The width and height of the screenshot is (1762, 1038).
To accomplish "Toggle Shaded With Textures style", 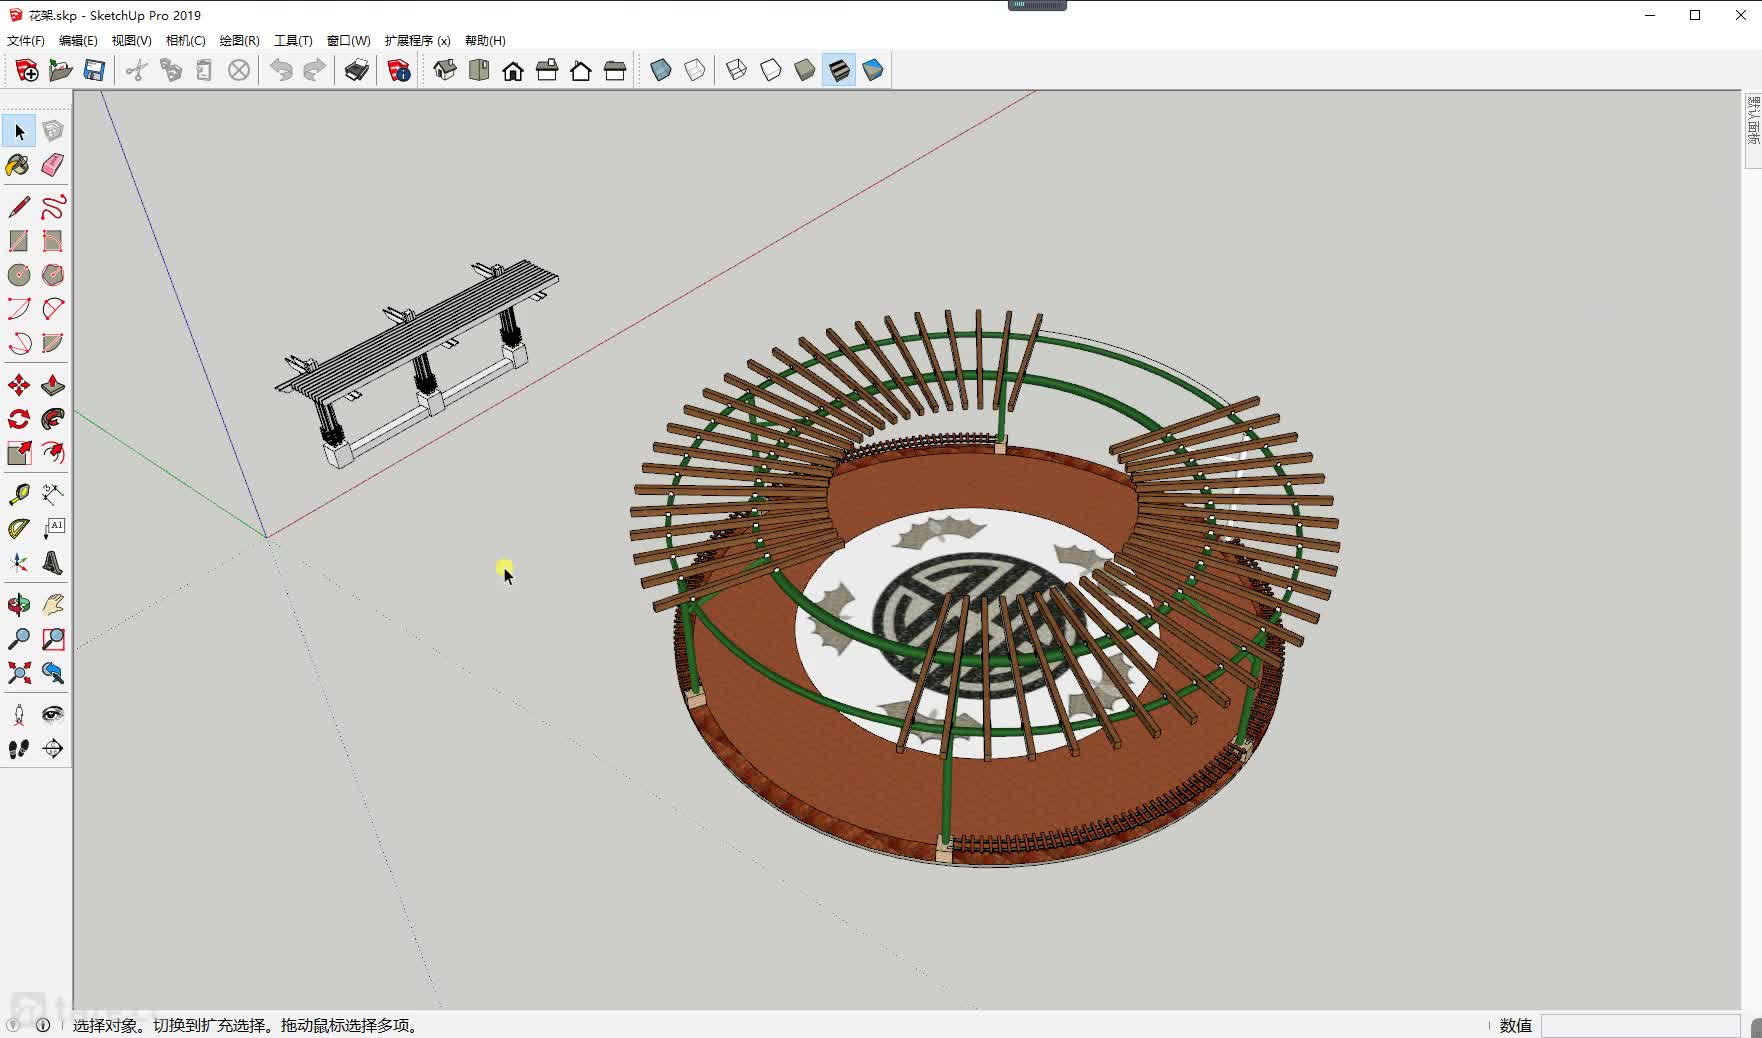I will coord(839,70).
